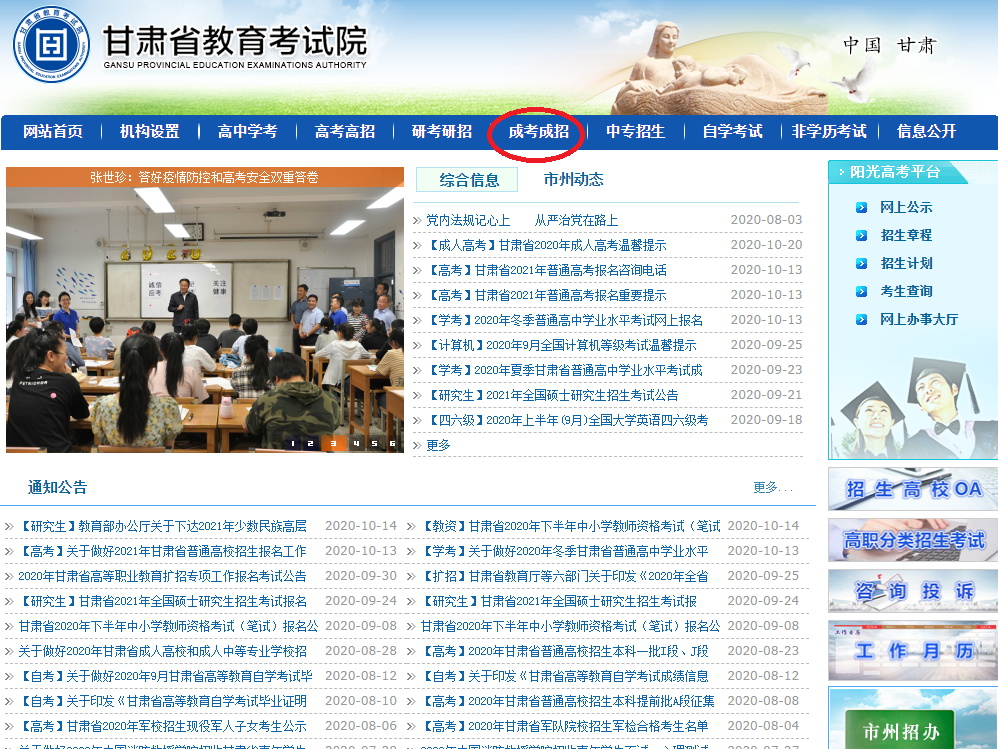The width and height of the screenshot is (998, 749).
Task: Click the arrow icon beside 招生计划
Action: point(861,264)
